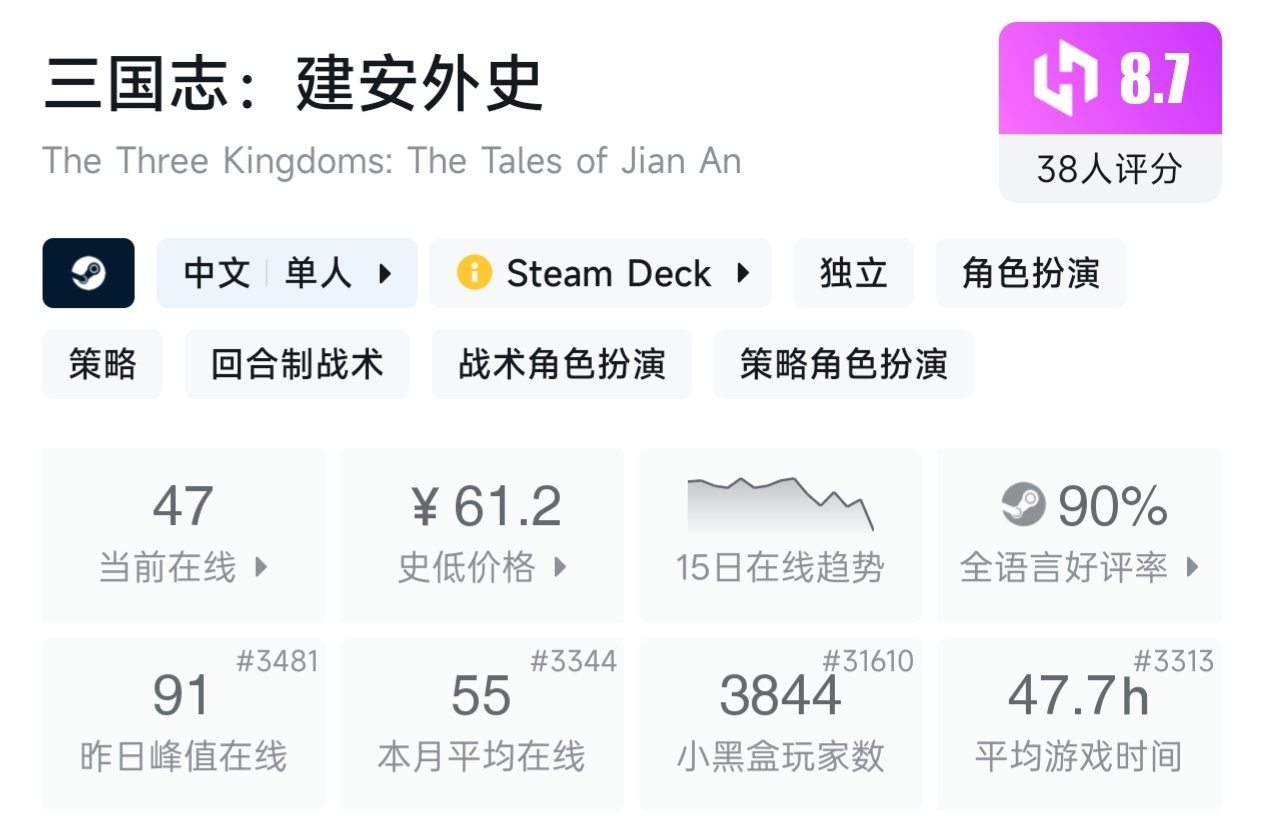
Task: Open 当前在线 details arrow
Action: [262, 568]
